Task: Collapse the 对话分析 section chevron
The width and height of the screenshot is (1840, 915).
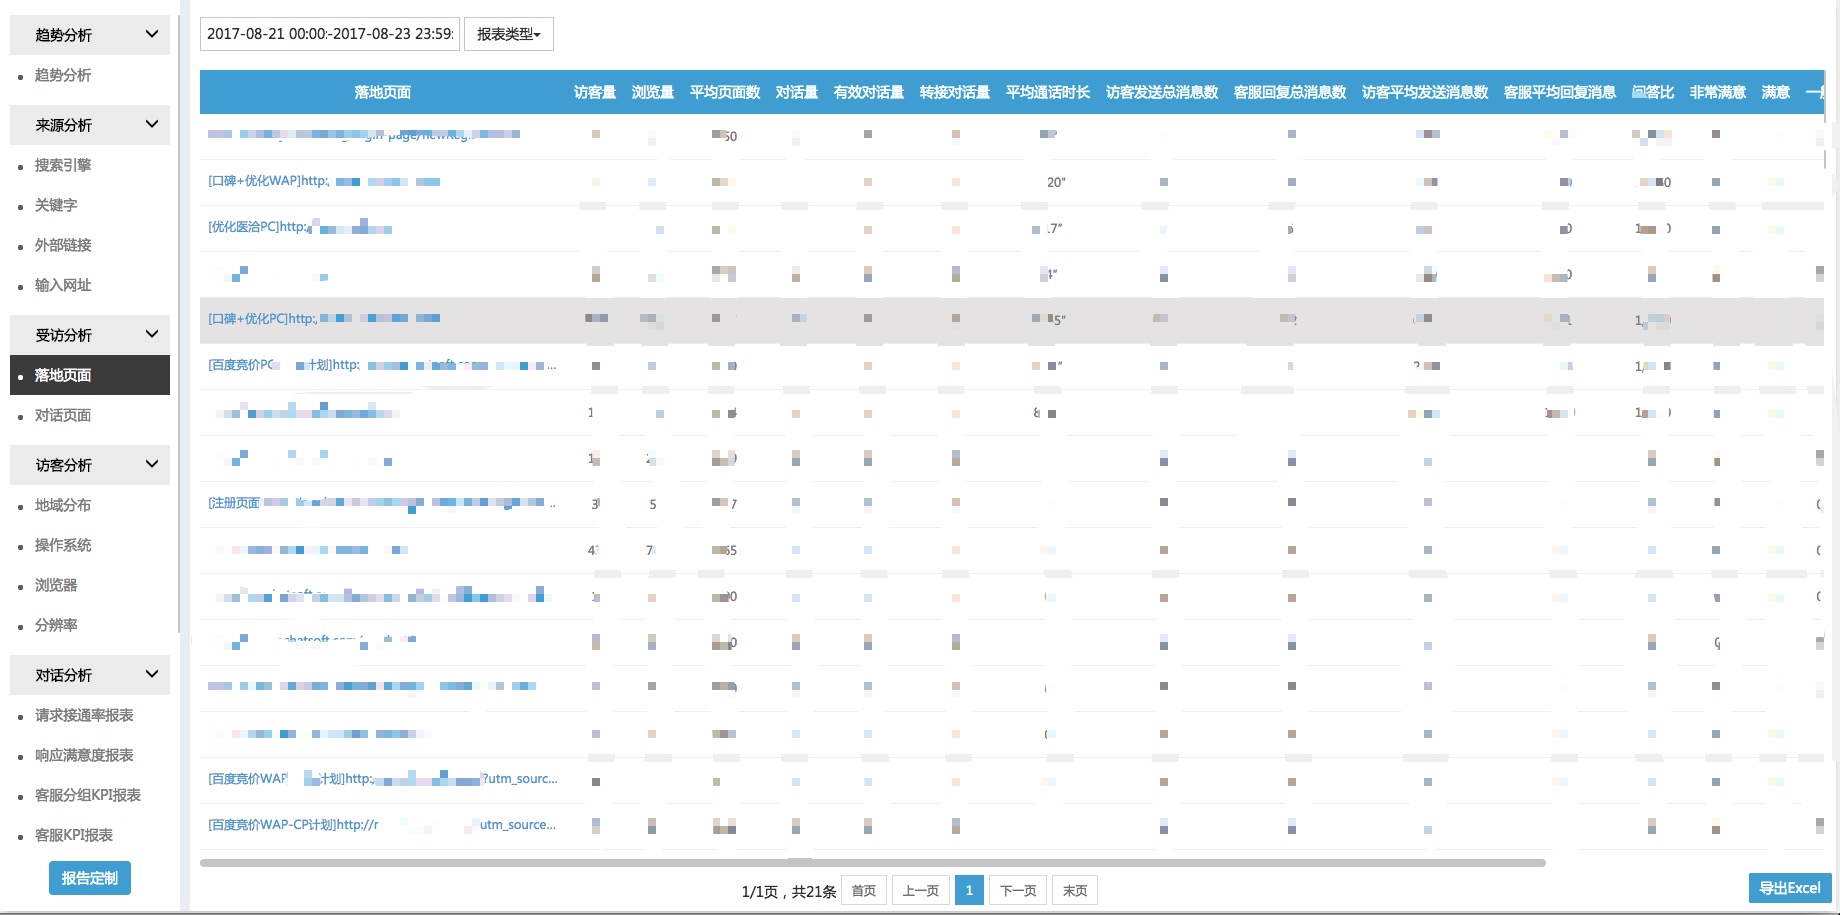Action: (152, 674)
